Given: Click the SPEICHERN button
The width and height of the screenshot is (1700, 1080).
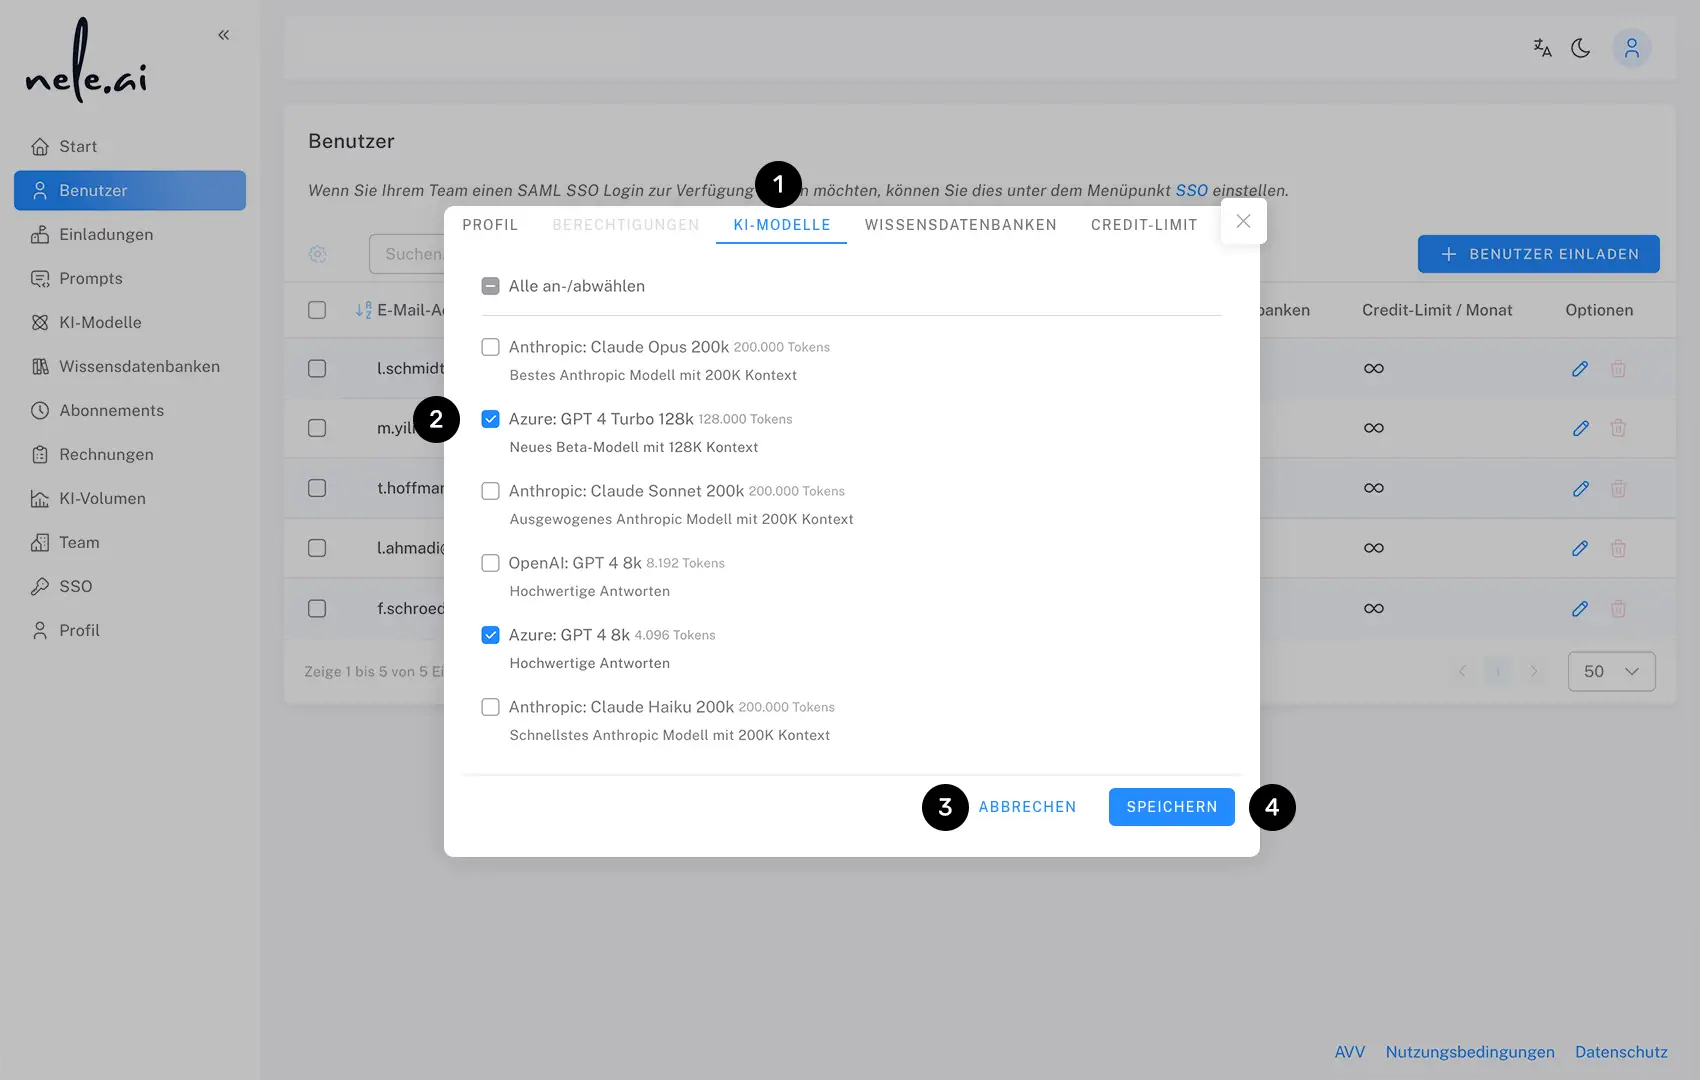Looking at the screenshot, I should point(1171,807).
